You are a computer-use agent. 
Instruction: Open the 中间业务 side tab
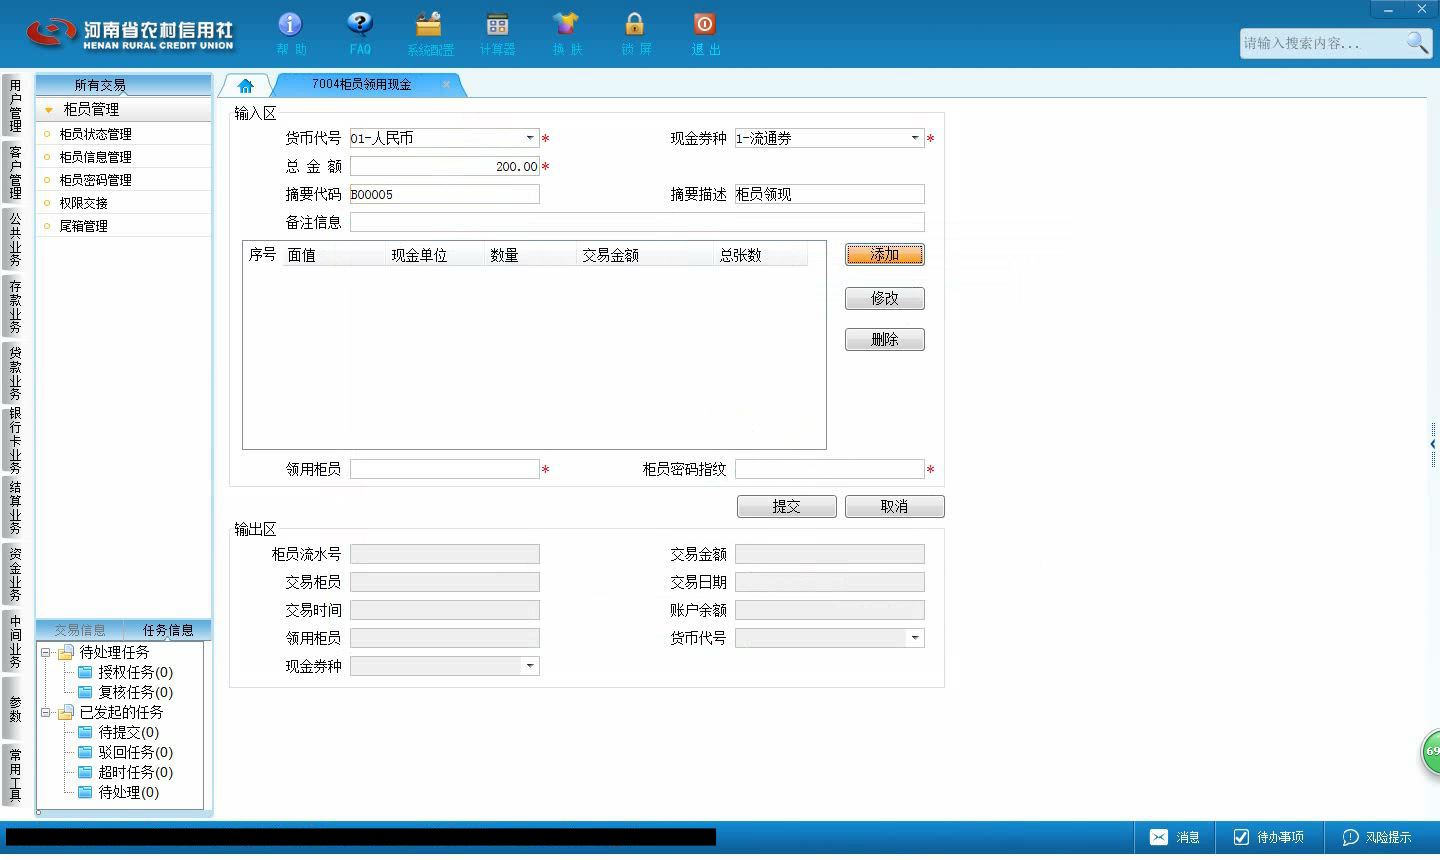pos(14,641)
